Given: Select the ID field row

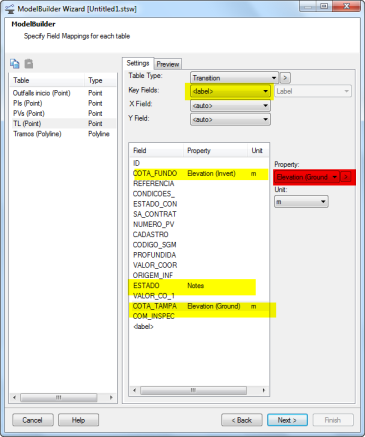Looking at the screenshot, I should (199, 163).
